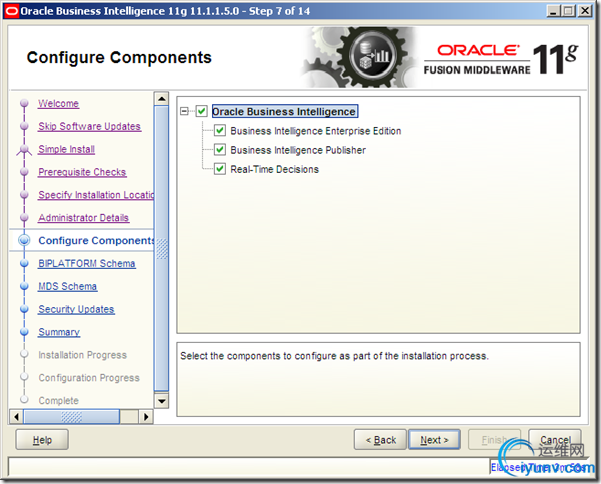Open the Skip Software Updates step
This screenshot has width=601, height=484.
[x=89, y=126]
